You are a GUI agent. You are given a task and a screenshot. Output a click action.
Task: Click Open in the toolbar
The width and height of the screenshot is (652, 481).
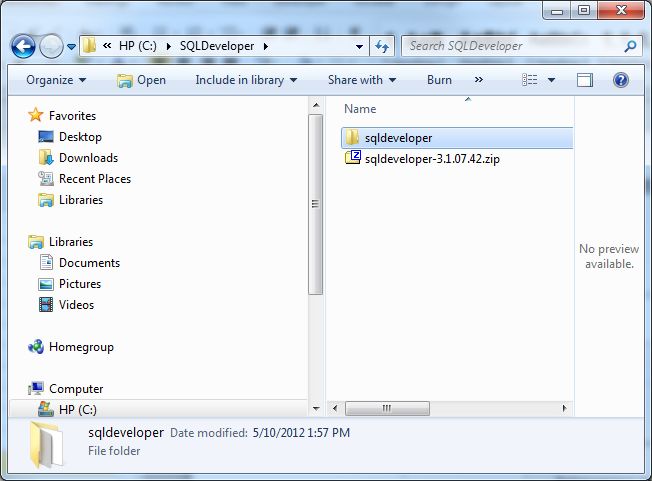141,80
